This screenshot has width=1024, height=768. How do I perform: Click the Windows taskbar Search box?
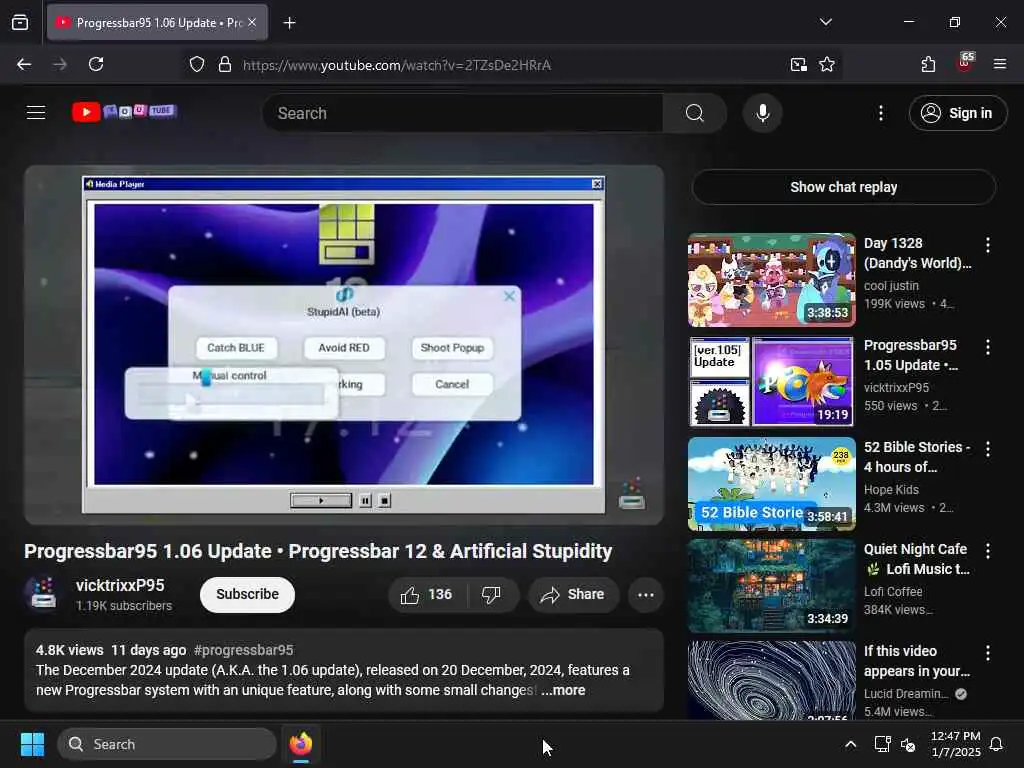pos(167,744)
